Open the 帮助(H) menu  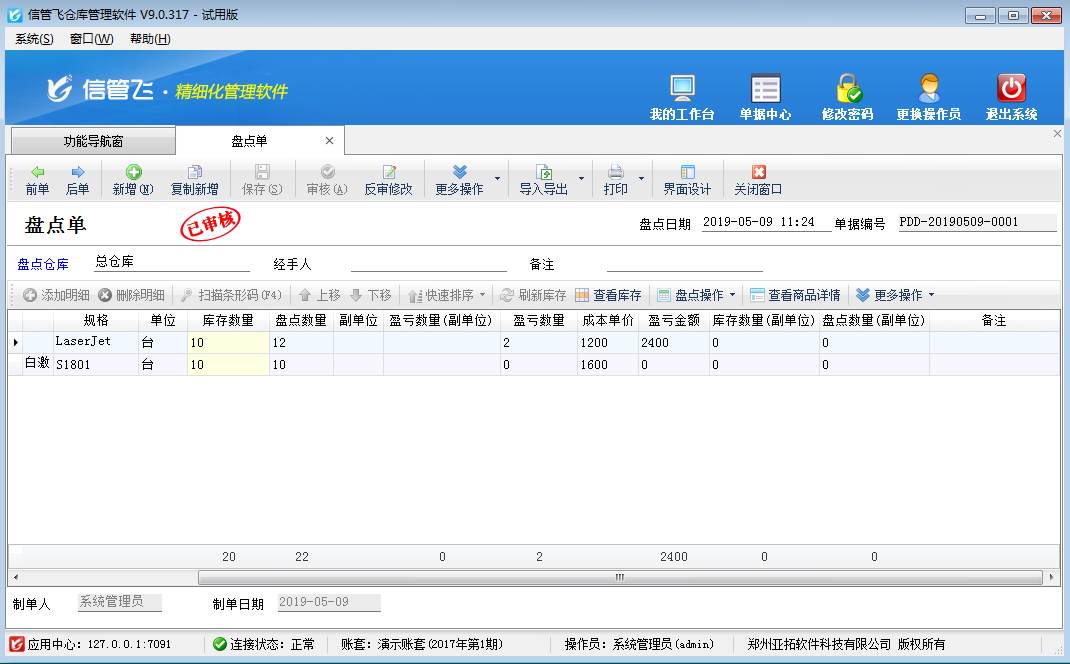pos(150,39)
